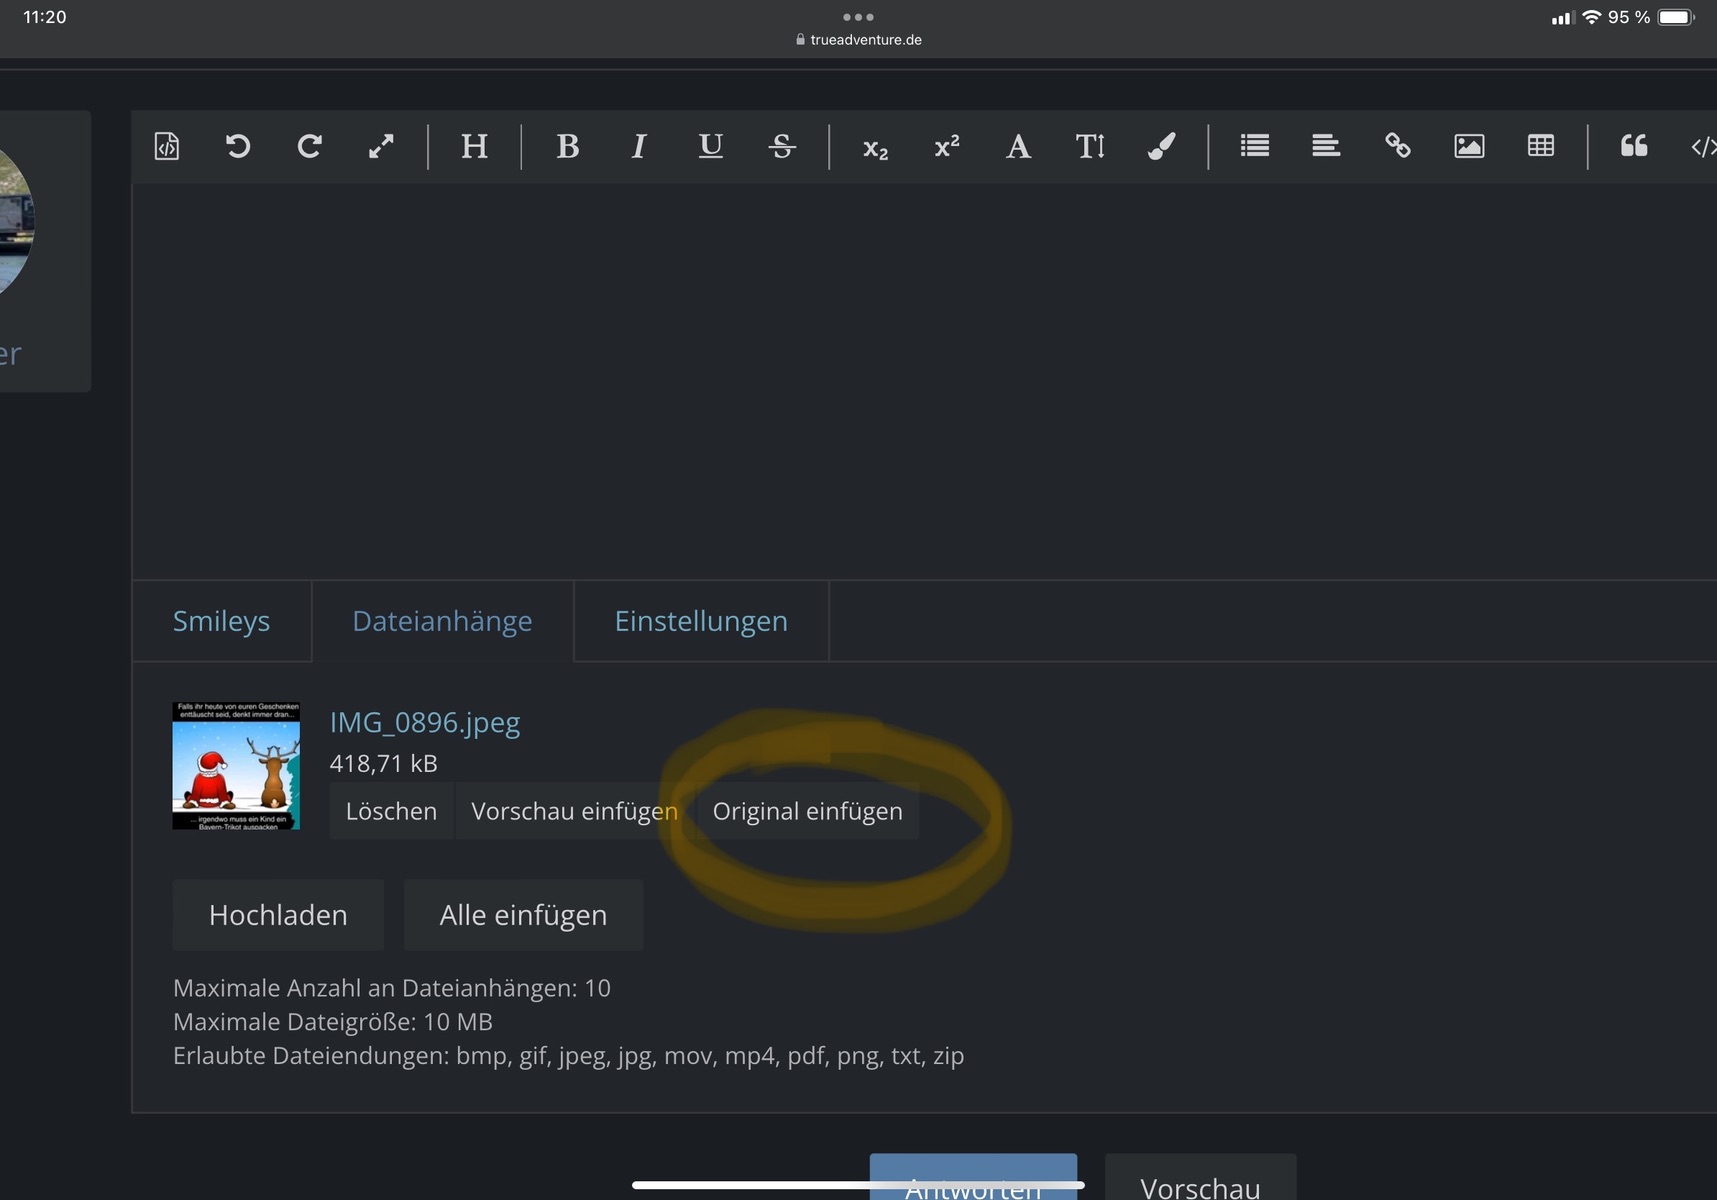Open the heading format dropdown
The image size is (1717, 1200).
pos(474,147)
